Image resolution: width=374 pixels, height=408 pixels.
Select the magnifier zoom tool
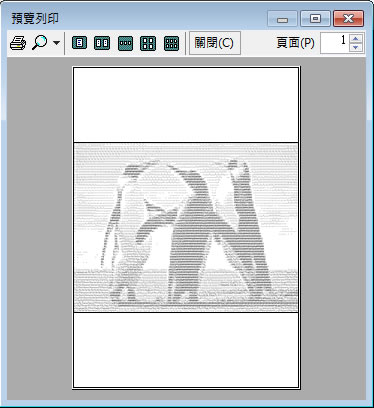pos(39,43)
